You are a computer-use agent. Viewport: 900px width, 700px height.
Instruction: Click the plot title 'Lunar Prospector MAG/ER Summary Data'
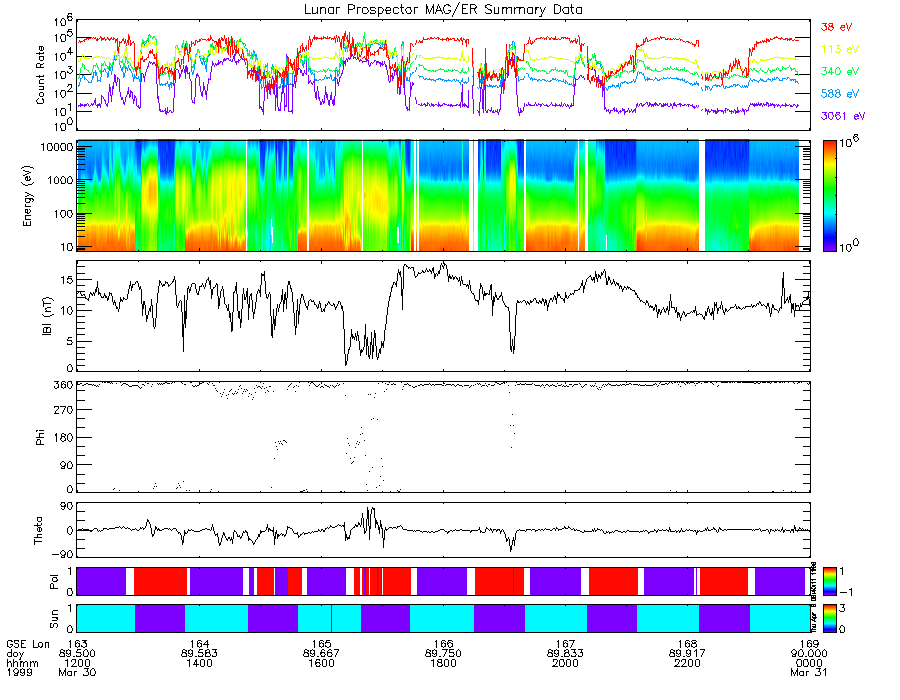443,10
